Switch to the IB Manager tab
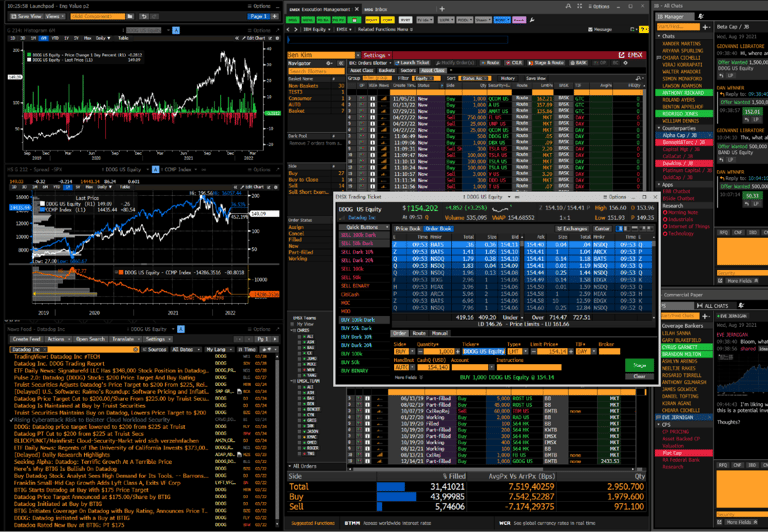The width and height of the screenshot is (768, 532). [676, 17]
